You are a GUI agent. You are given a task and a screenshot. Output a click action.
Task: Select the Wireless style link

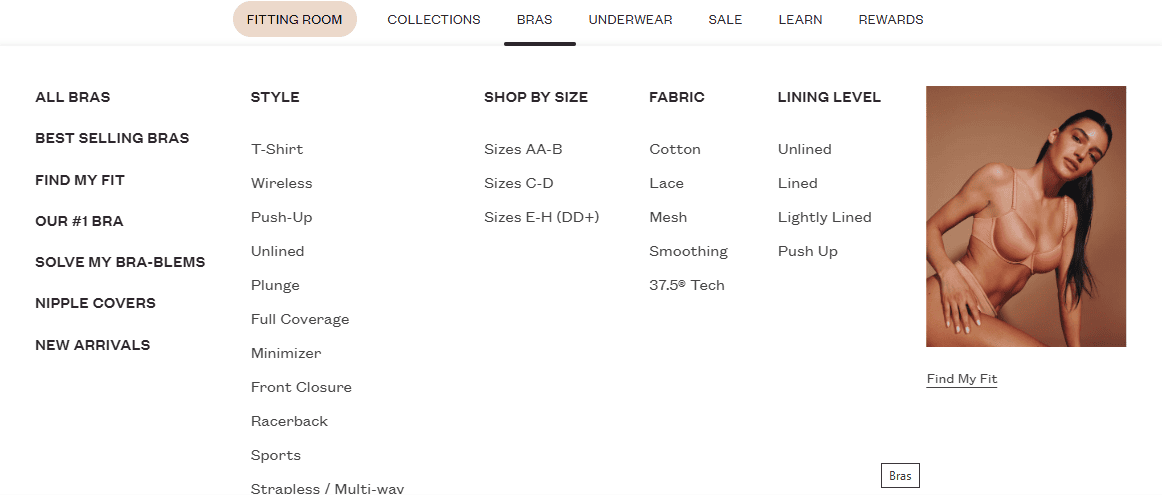point(282,183)
